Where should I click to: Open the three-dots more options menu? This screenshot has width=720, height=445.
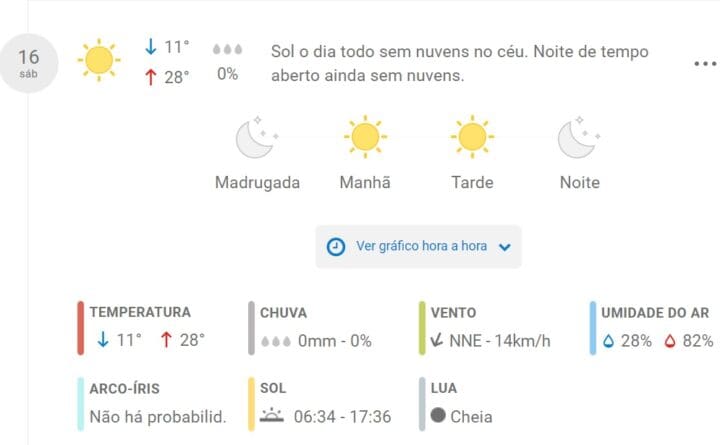pyautogui.click(x=705, y=64)
